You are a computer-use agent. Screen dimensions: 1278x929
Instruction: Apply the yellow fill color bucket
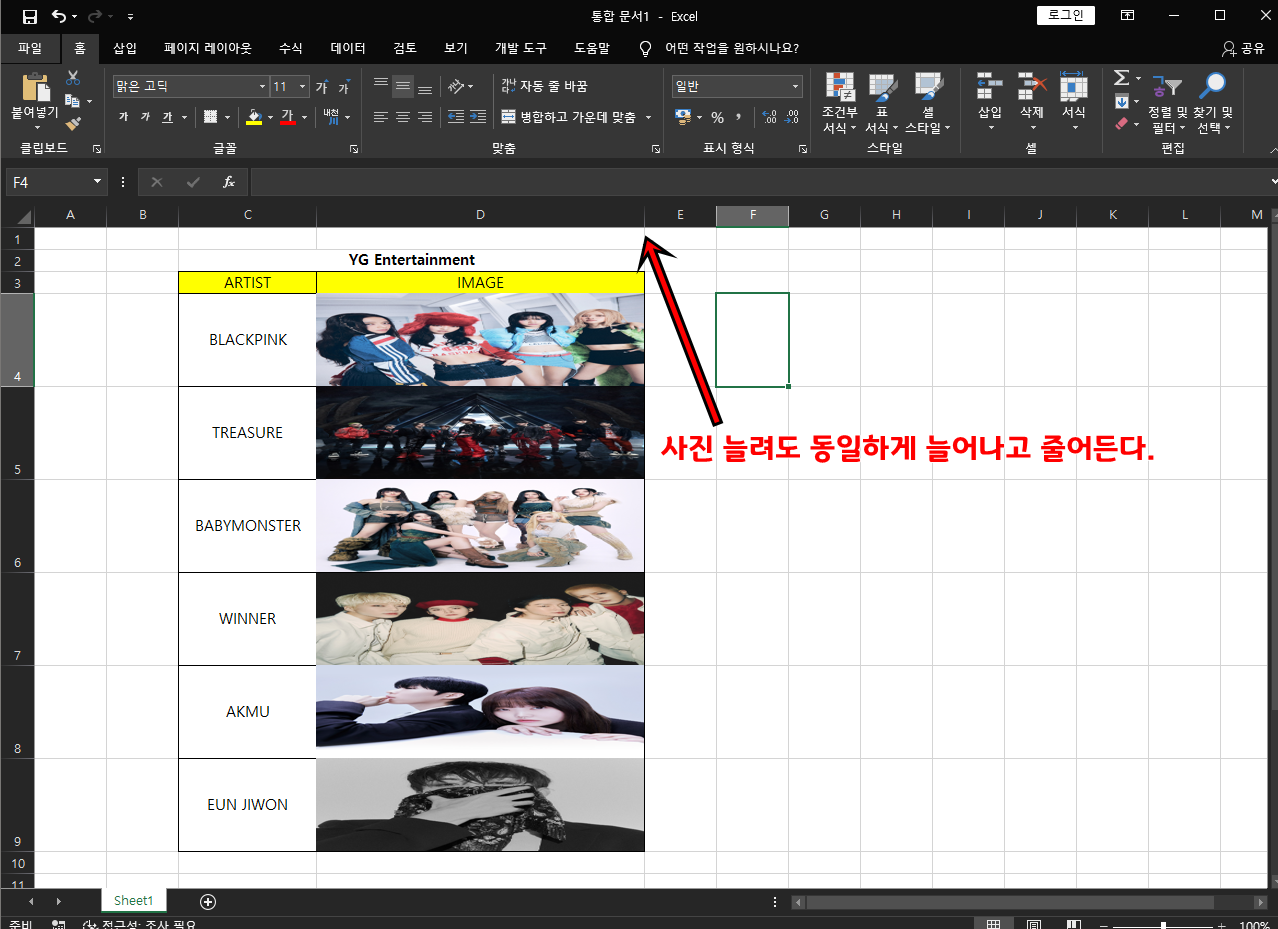[253, 117]
